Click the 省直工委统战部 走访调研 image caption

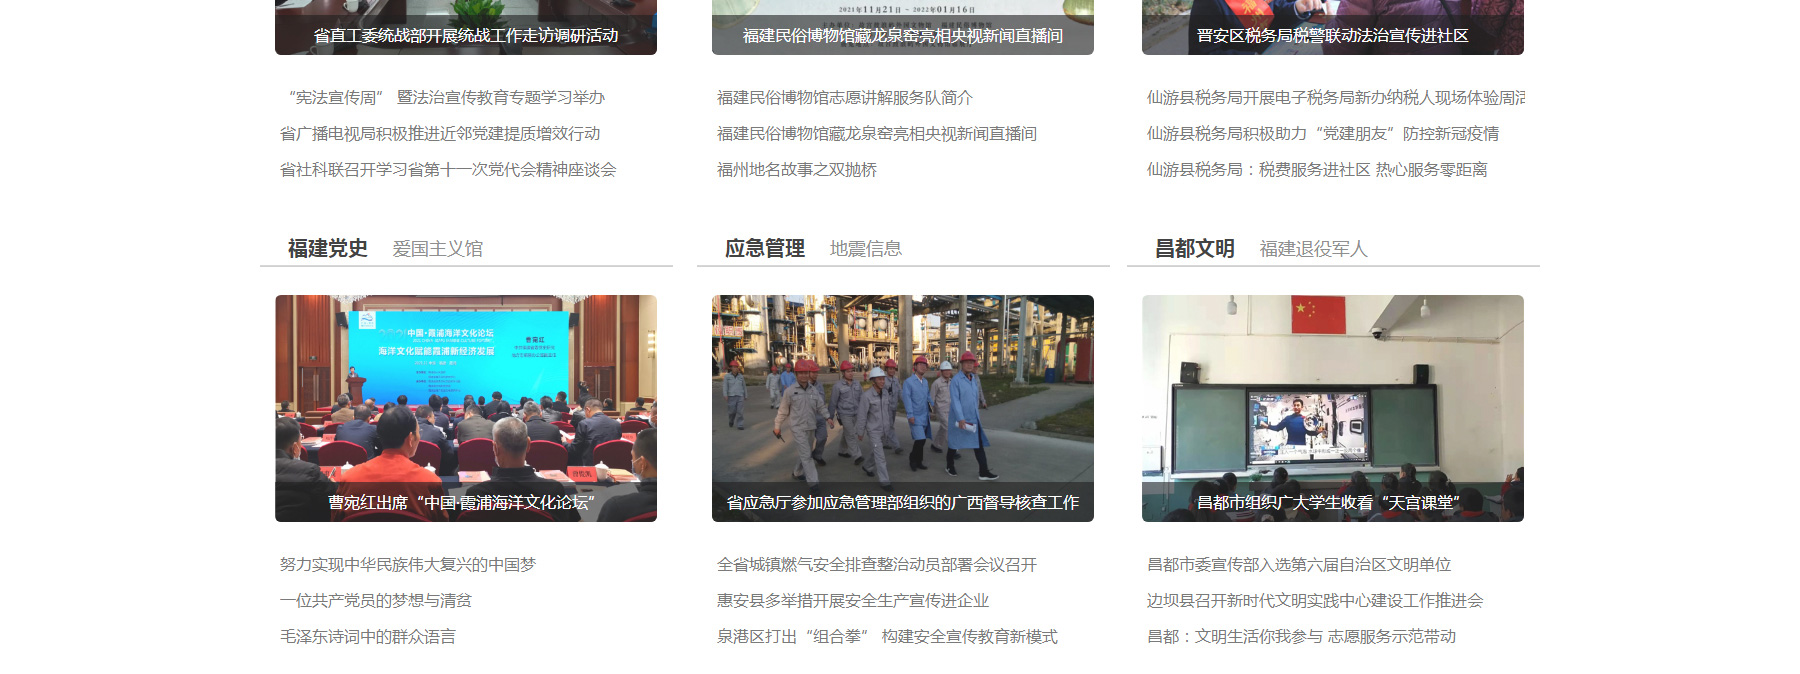(465, 36)
